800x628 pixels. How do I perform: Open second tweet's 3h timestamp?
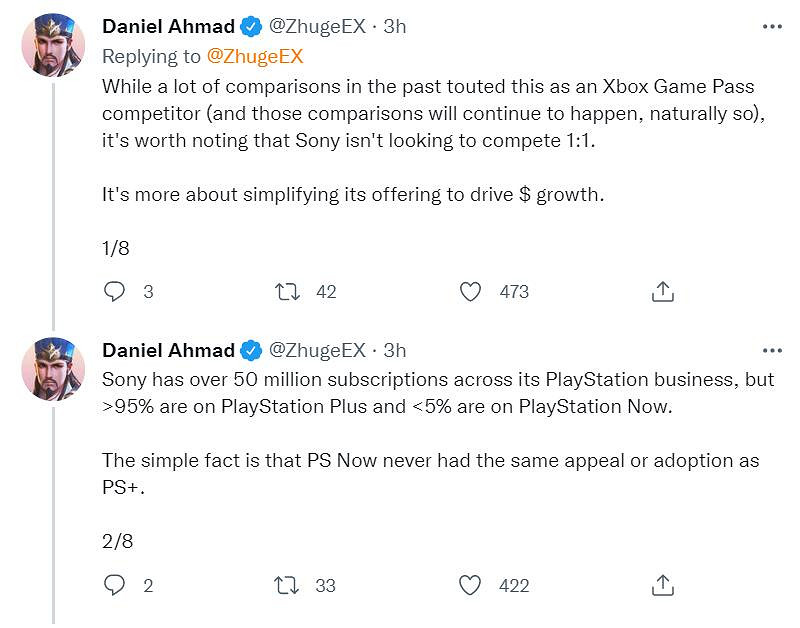point(395,350)
